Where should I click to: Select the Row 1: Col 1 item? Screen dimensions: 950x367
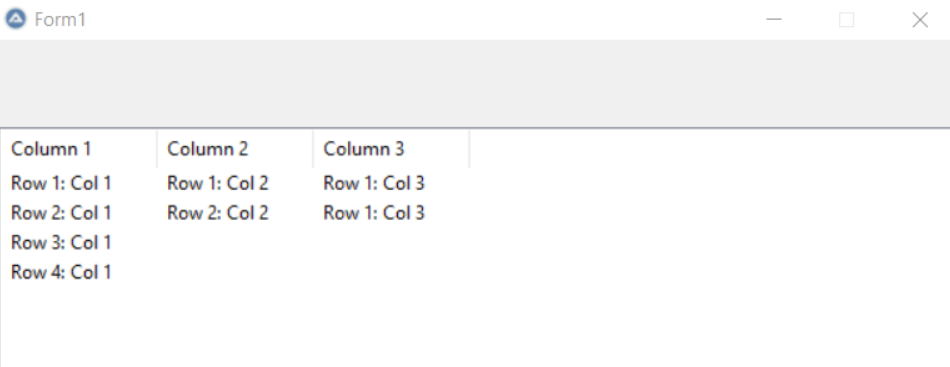[61, 183]
